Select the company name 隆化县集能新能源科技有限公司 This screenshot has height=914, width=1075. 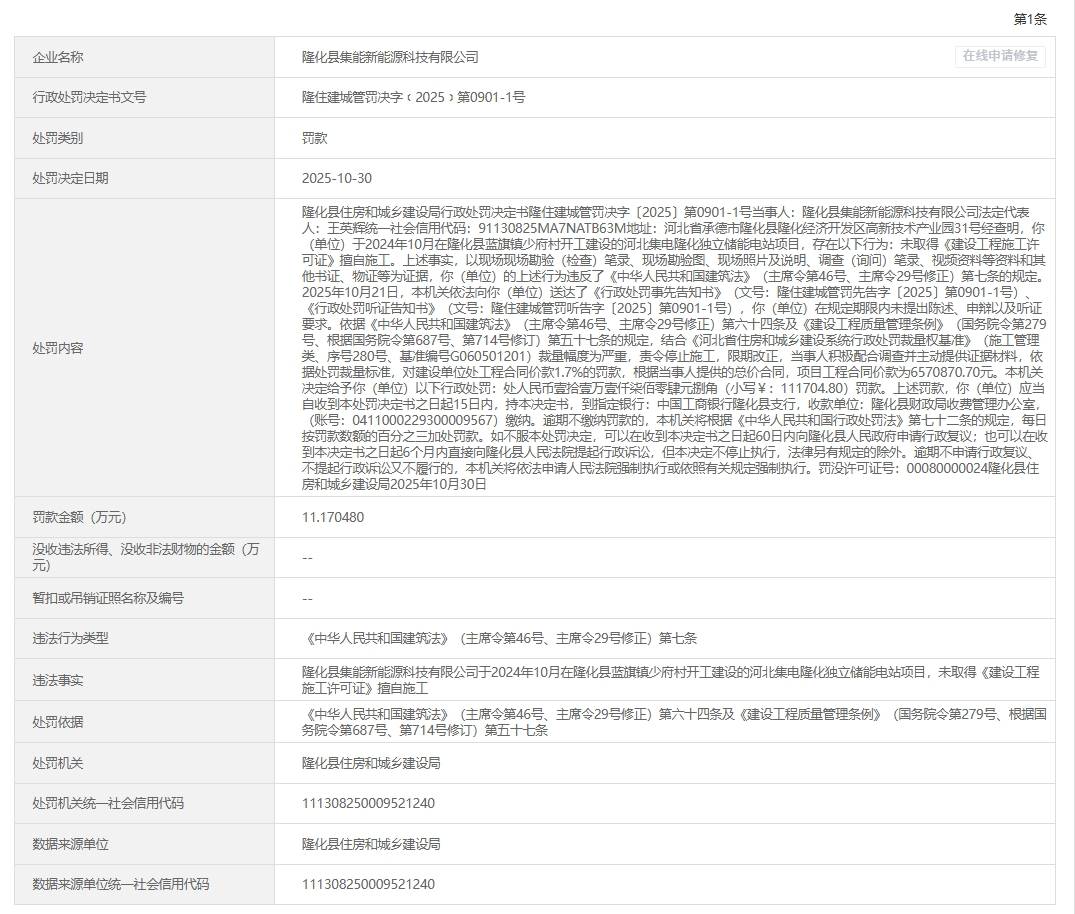point(390,58)
